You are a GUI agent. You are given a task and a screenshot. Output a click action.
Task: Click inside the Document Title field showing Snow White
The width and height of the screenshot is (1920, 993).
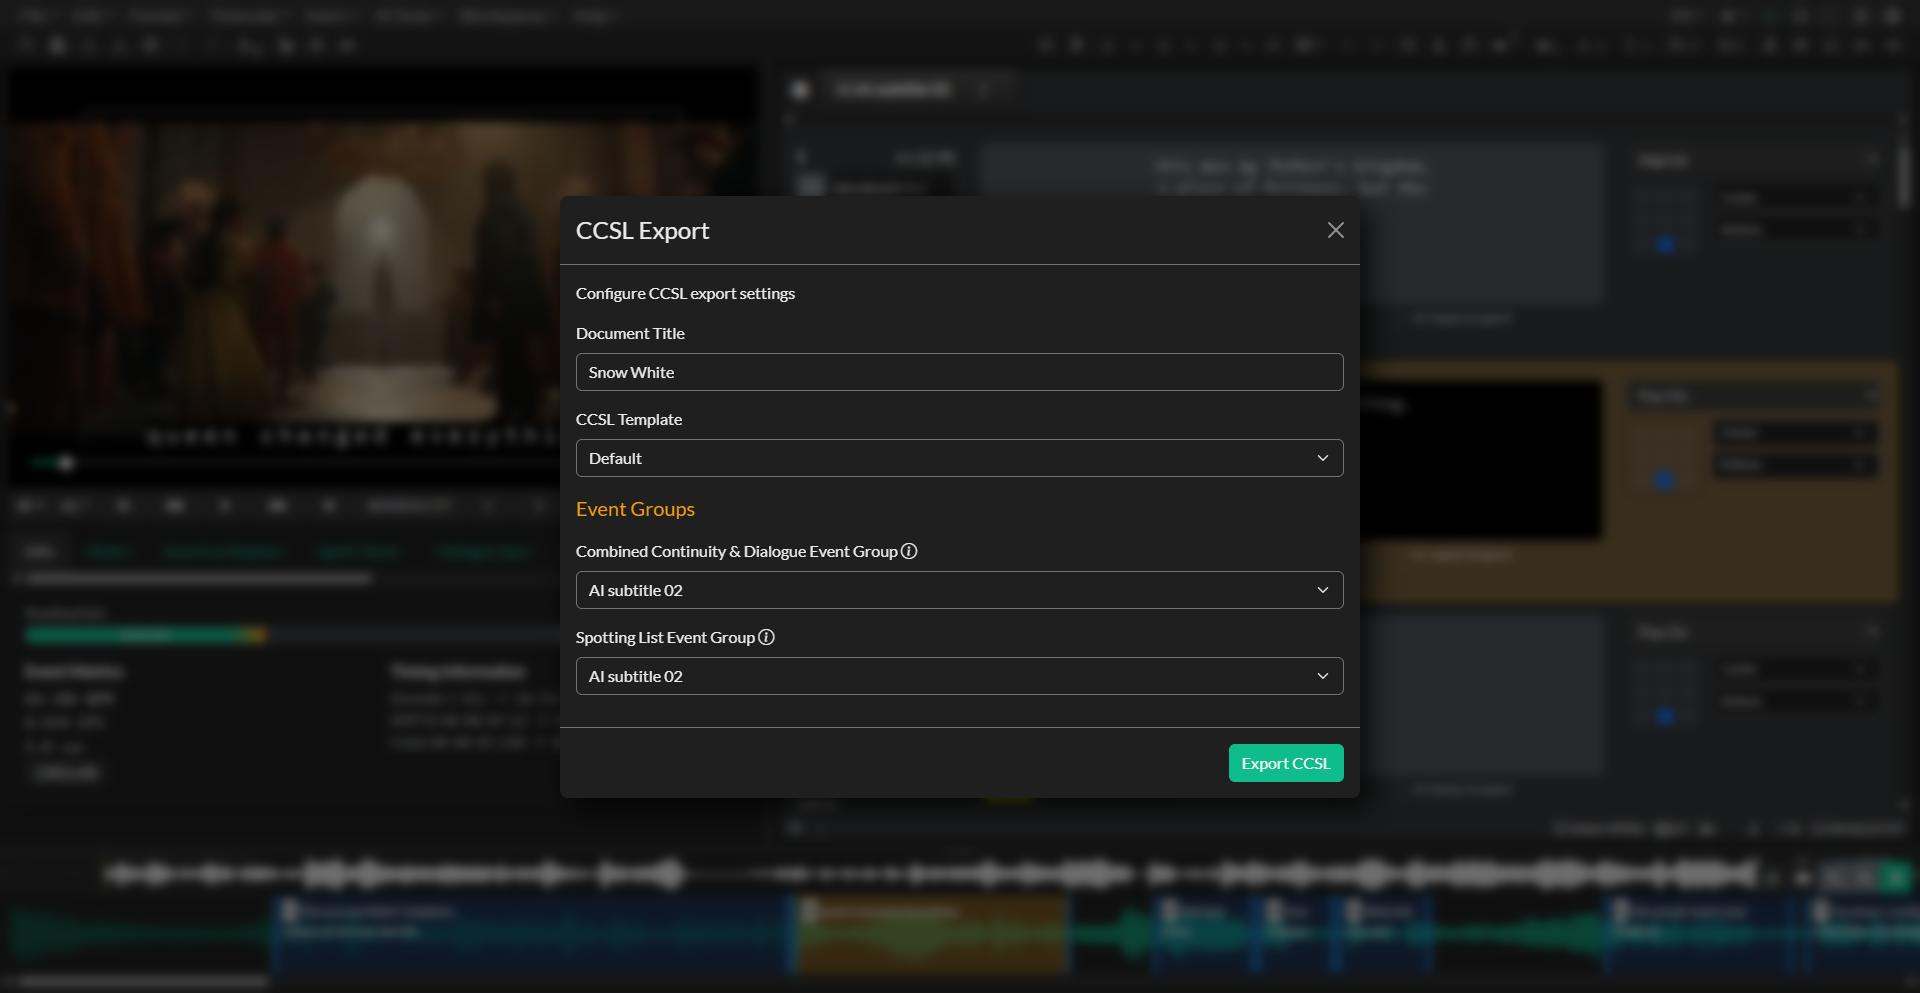pos(959,371)
